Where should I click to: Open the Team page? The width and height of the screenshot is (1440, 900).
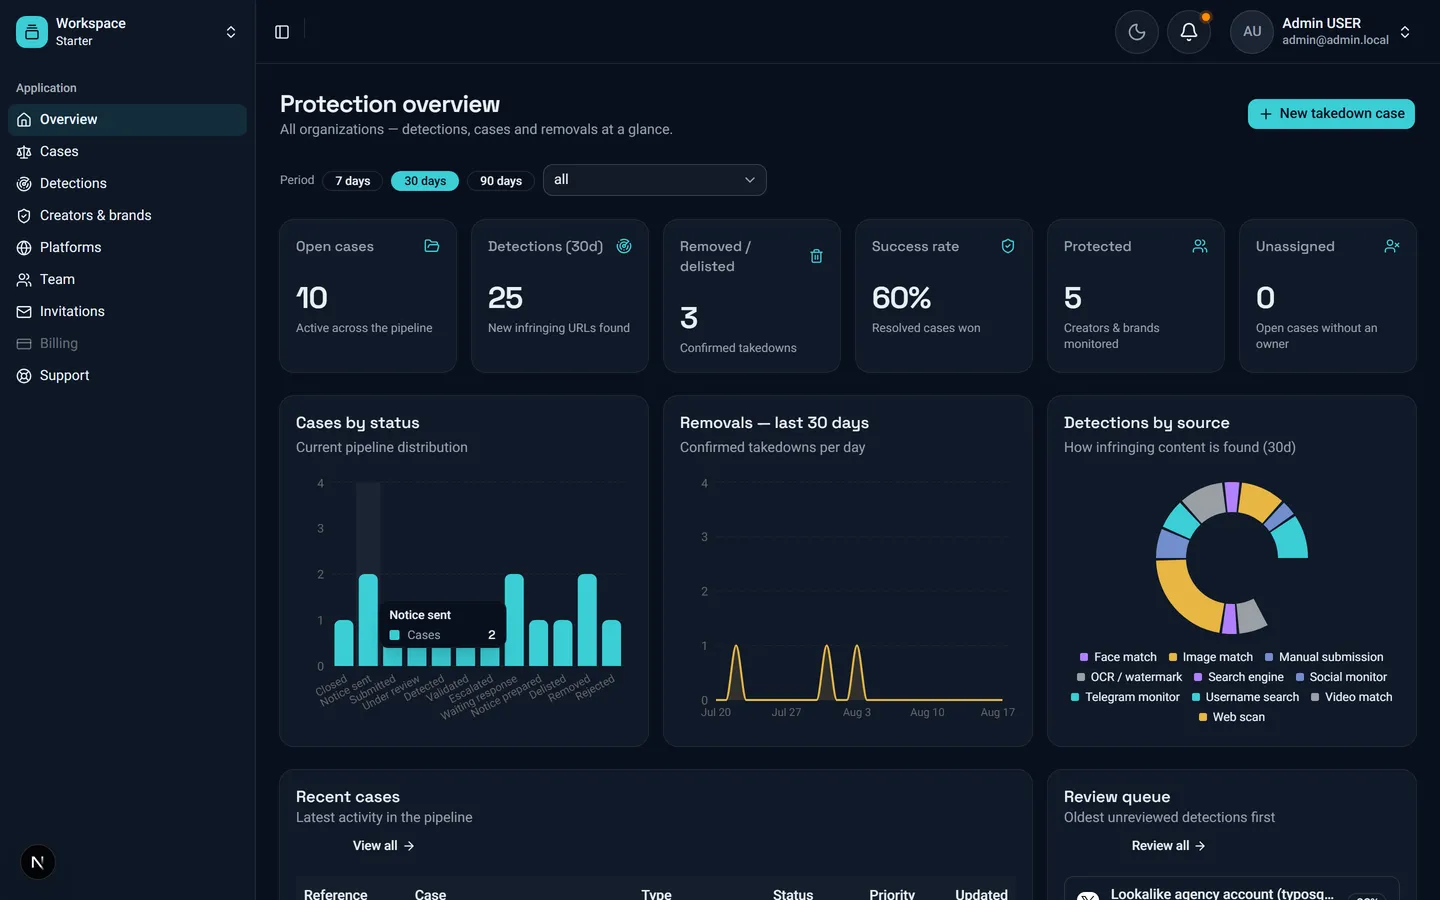click(x=127, y=279)
